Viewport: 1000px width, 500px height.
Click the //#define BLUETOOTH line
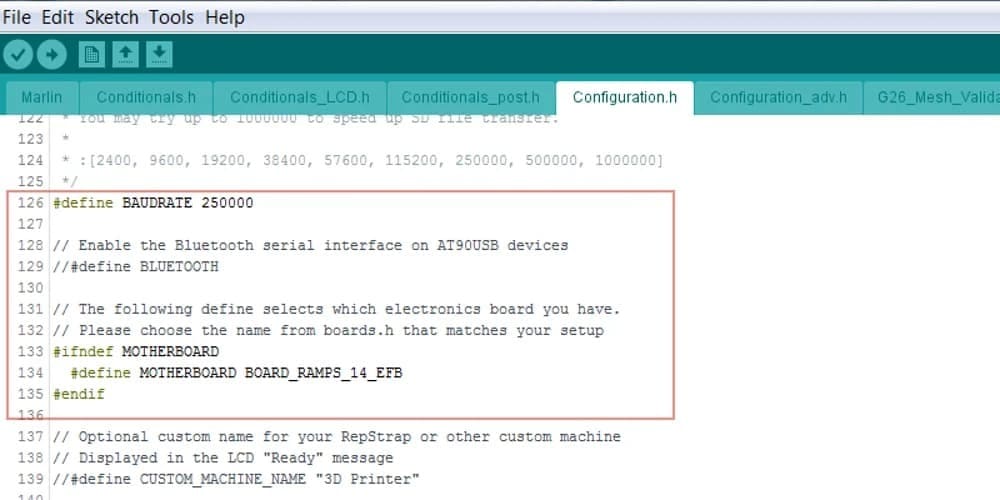[x=136, y=267]
